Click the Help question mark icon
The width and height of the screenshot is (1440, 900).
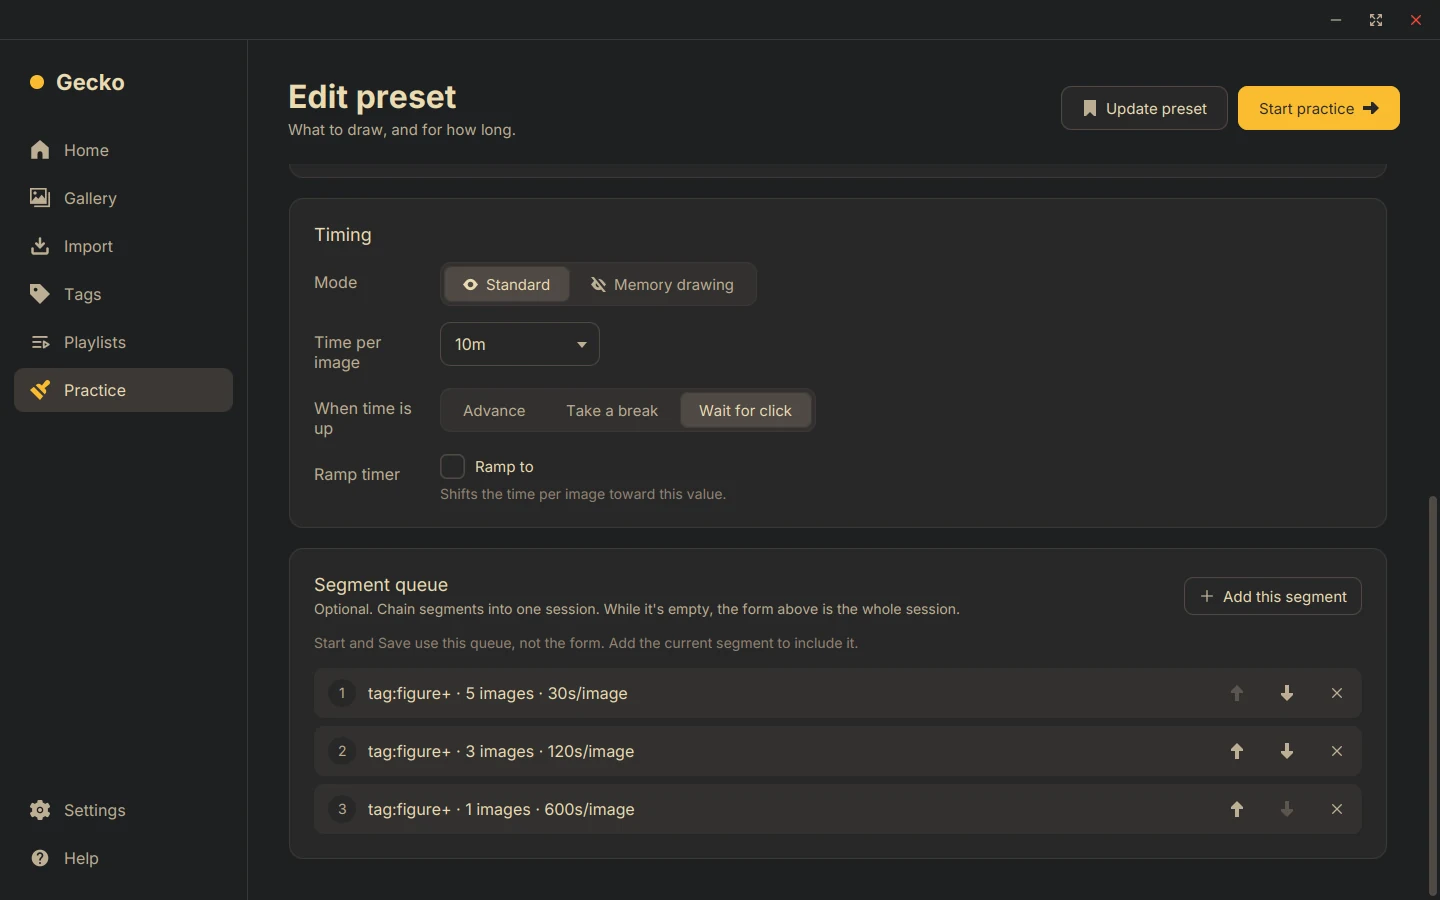tap(40, 858)
